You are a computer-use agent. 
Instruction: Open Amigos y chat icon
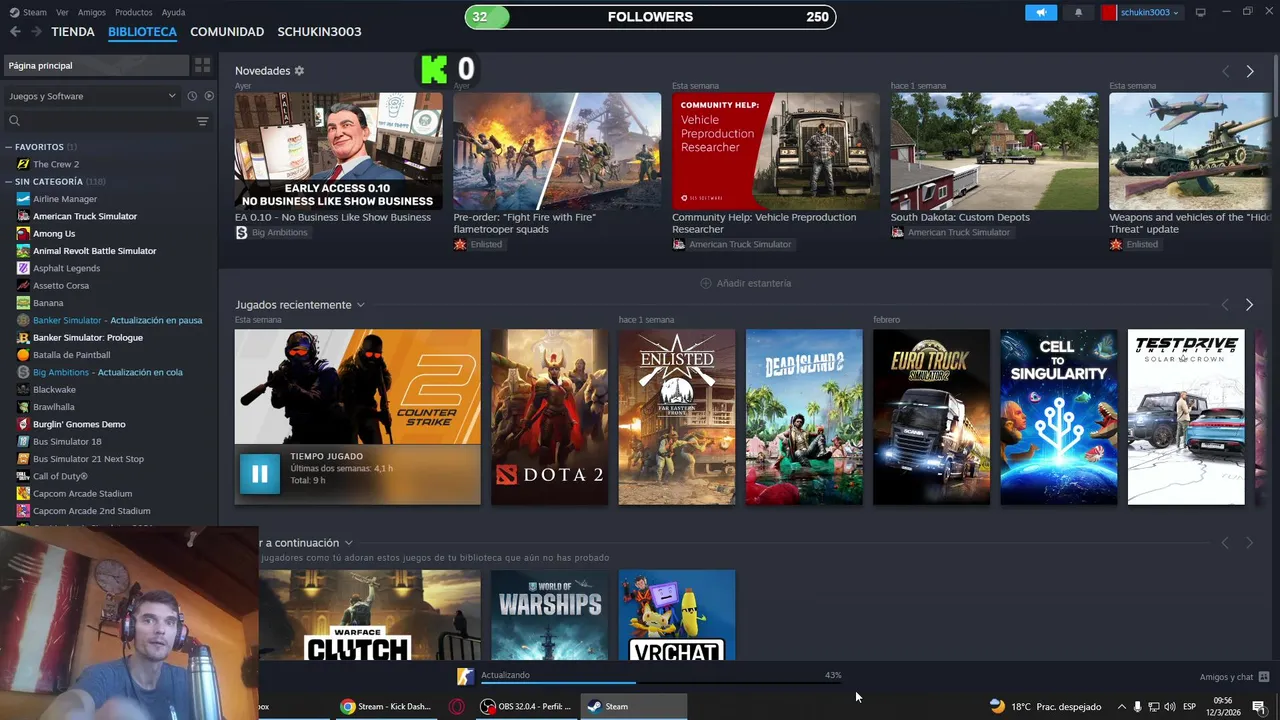tap(1264, 677)
